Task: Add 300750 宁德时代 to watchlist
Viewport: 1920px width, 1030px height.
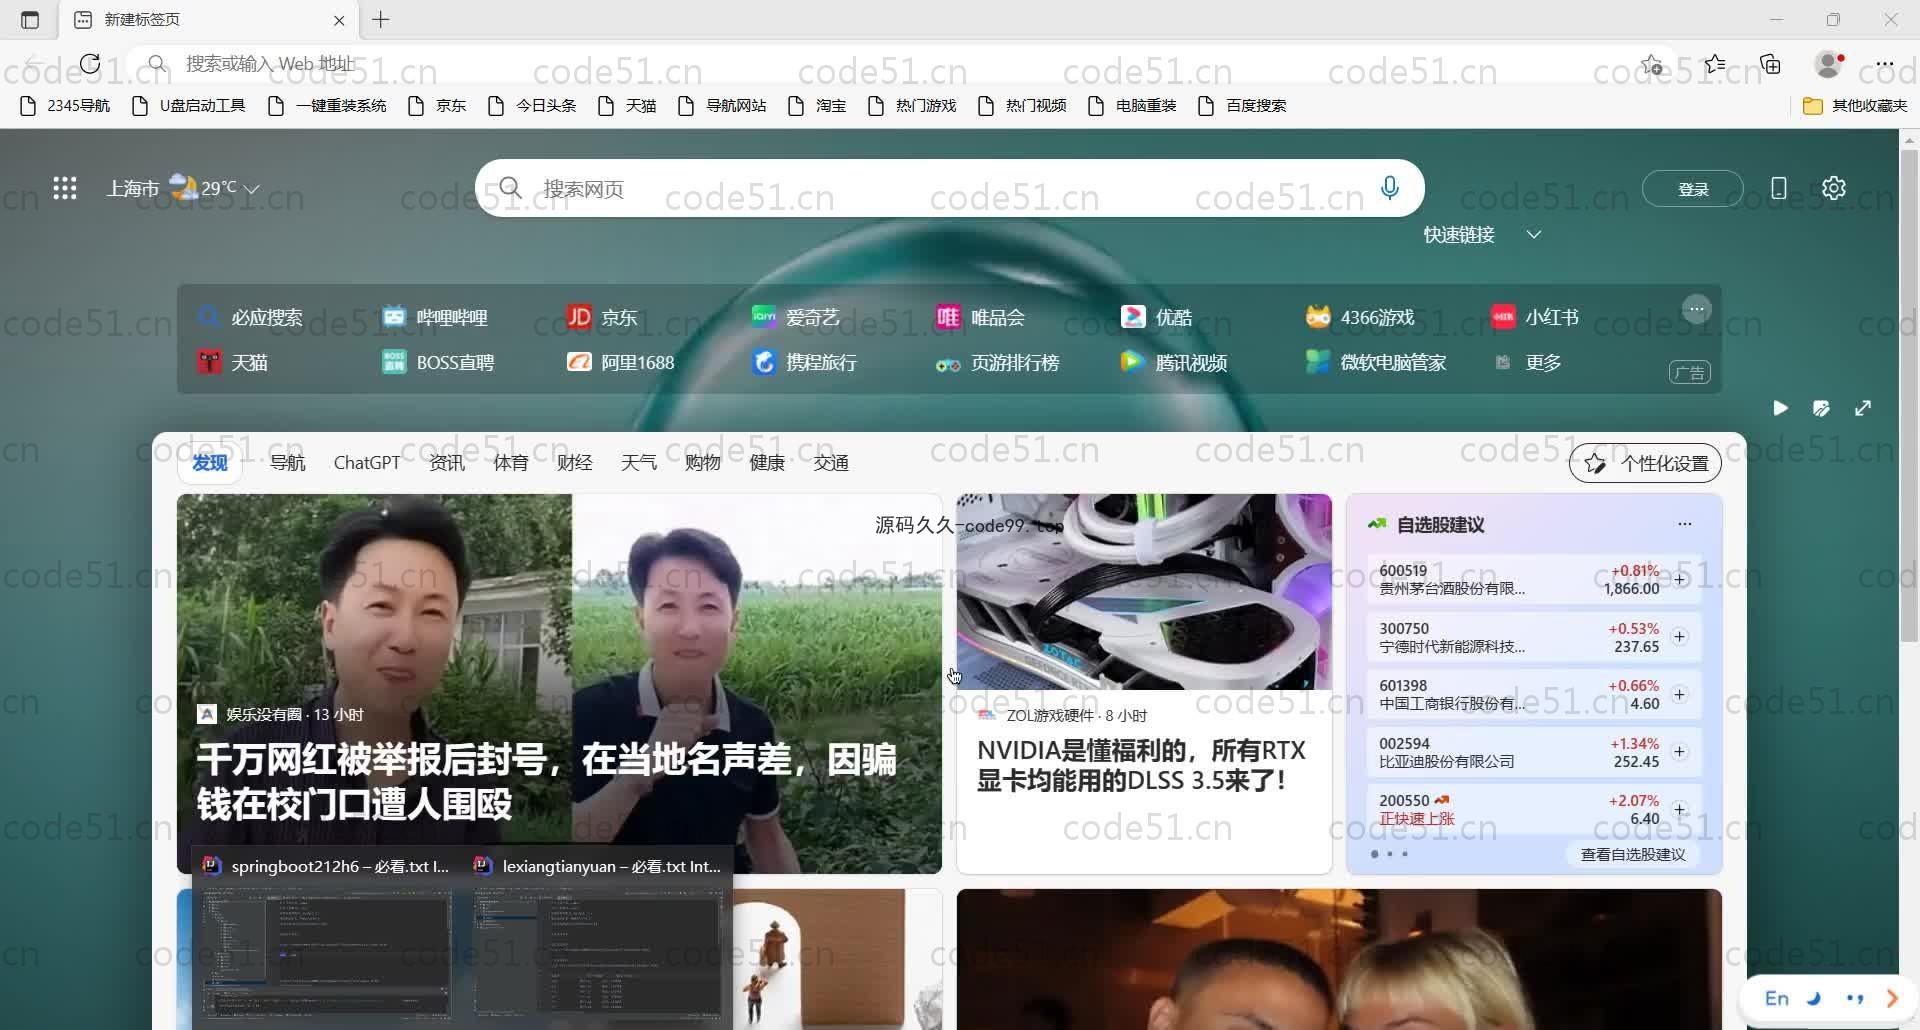Action: [x=1680, y=637]
